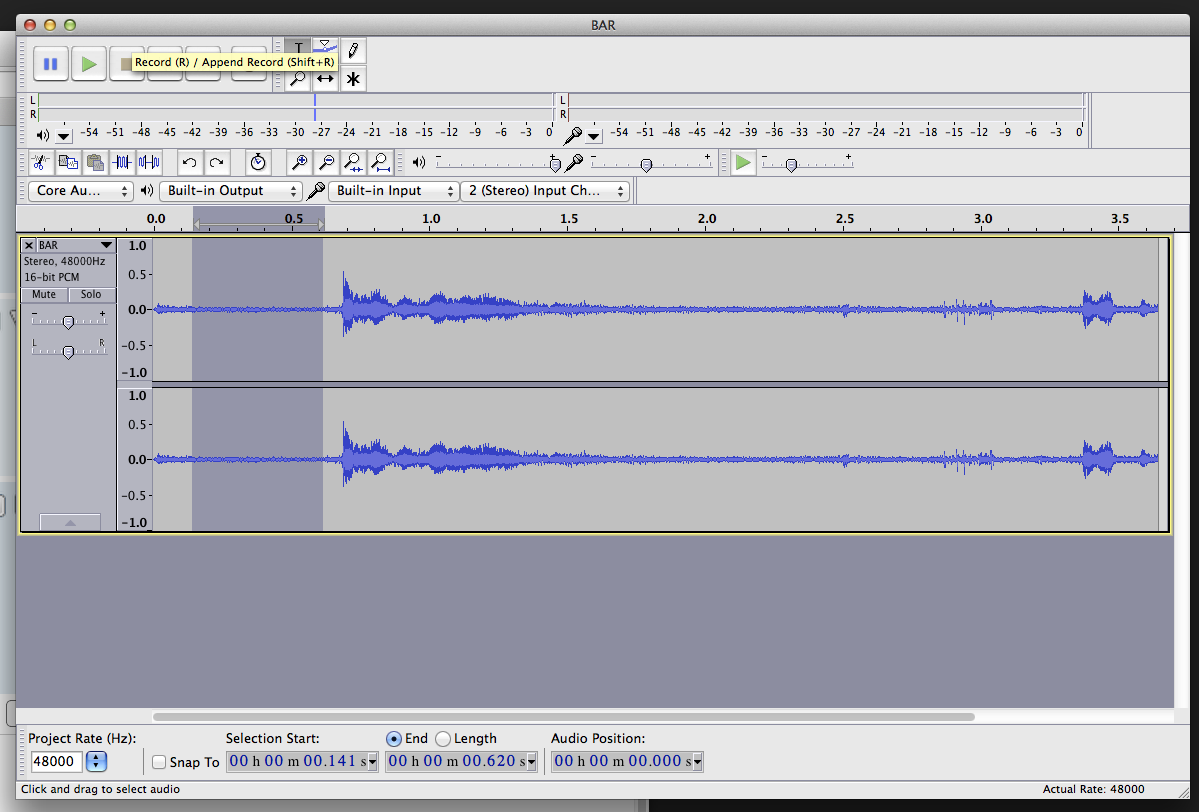
Task: Click the speaker icon beside Built-in Output
Action: 147,190
